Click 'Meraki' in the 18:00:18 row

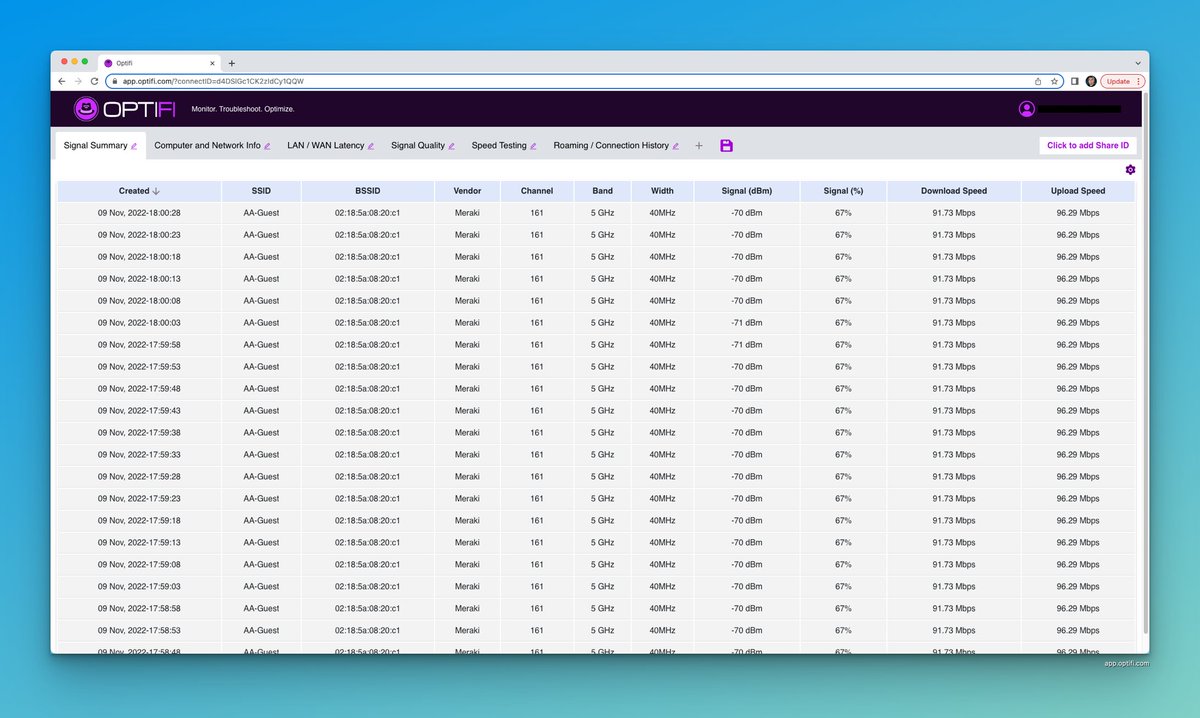pos(467,257)
